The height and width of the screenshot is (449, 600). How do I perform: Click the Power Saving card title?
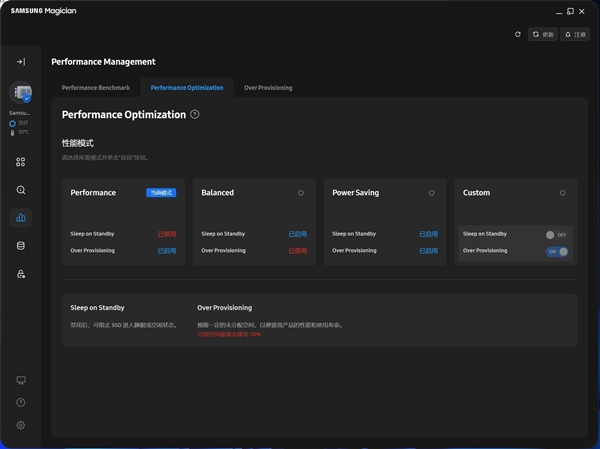[x=355, y=193]
